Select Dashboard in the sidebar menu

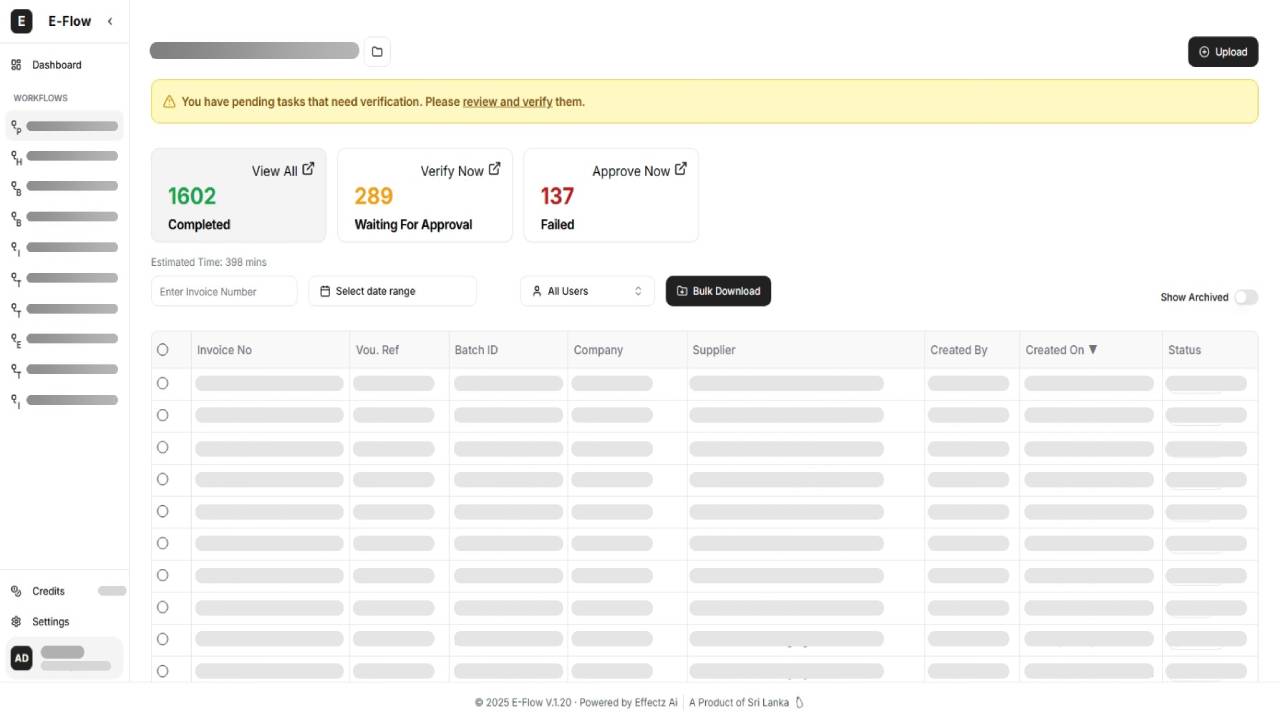tap(56, 64)
